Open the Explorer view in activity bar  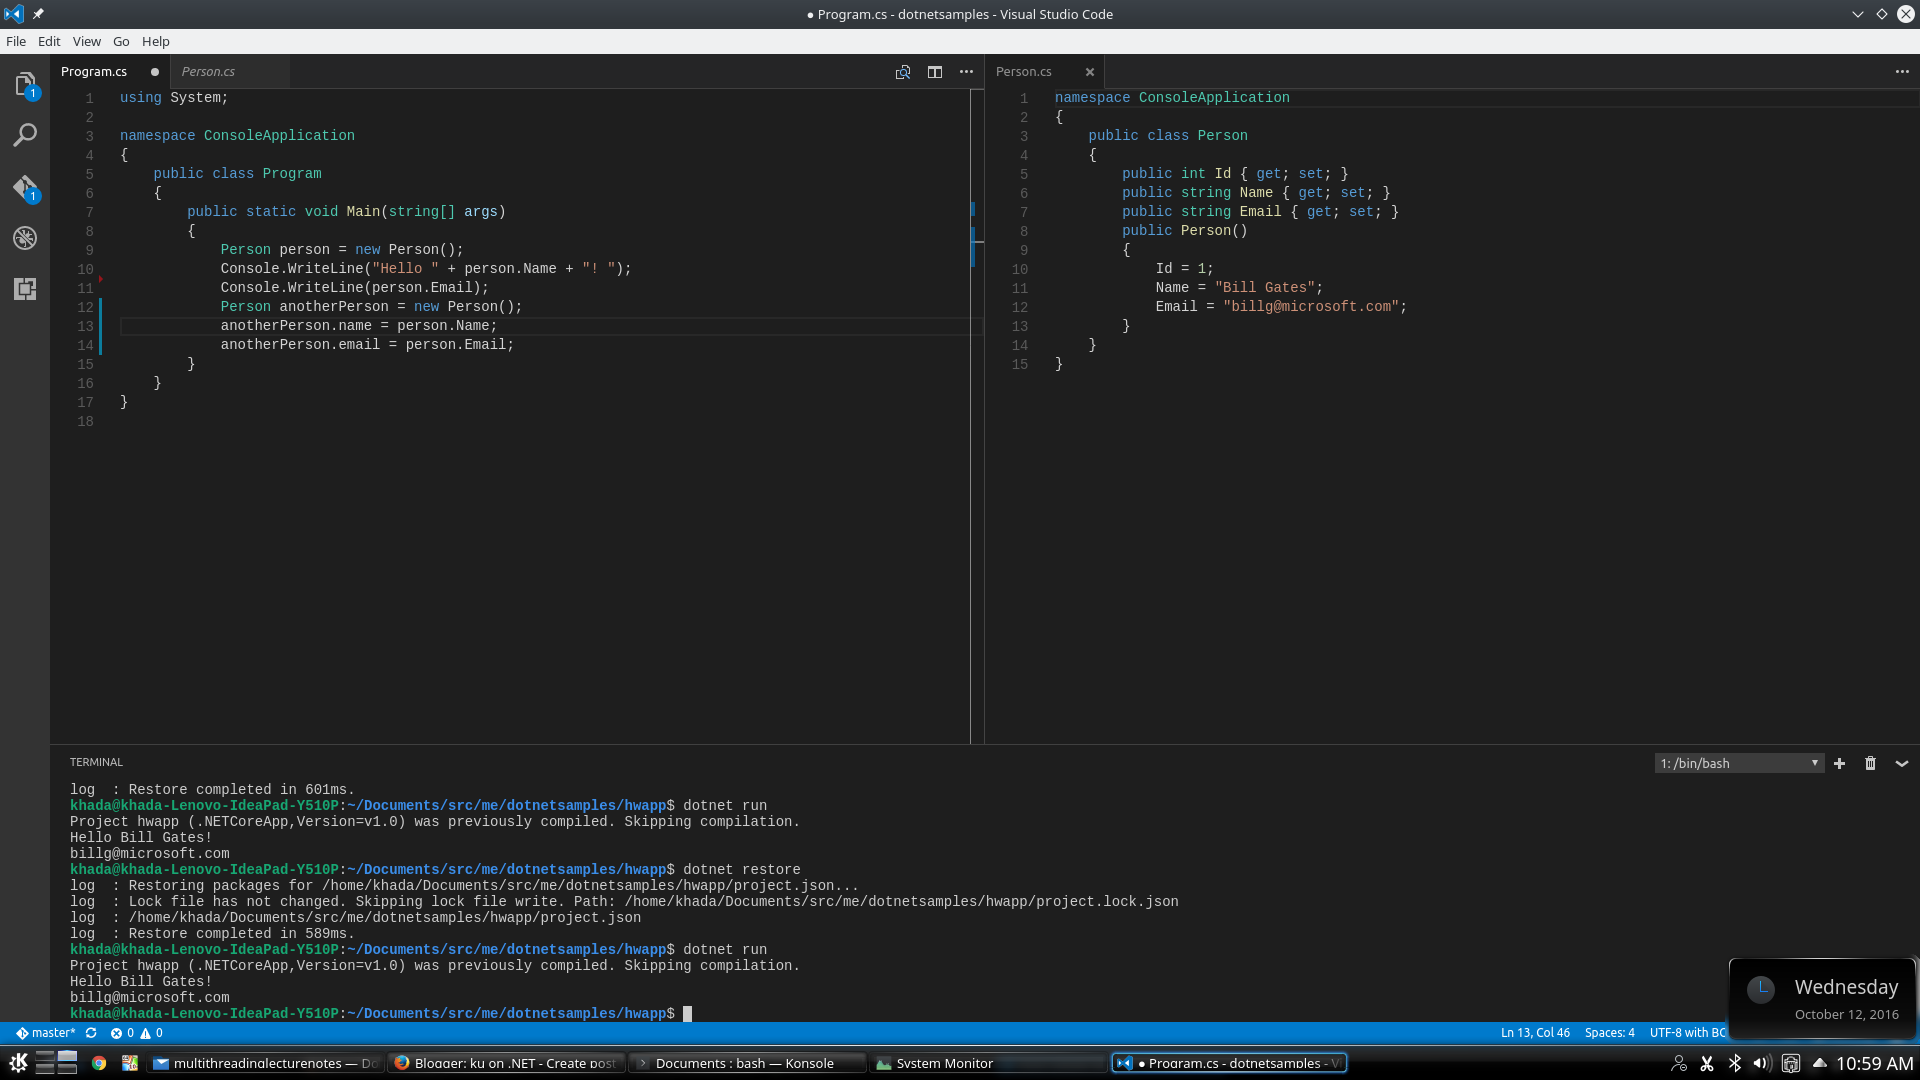[x=25, y=85]
